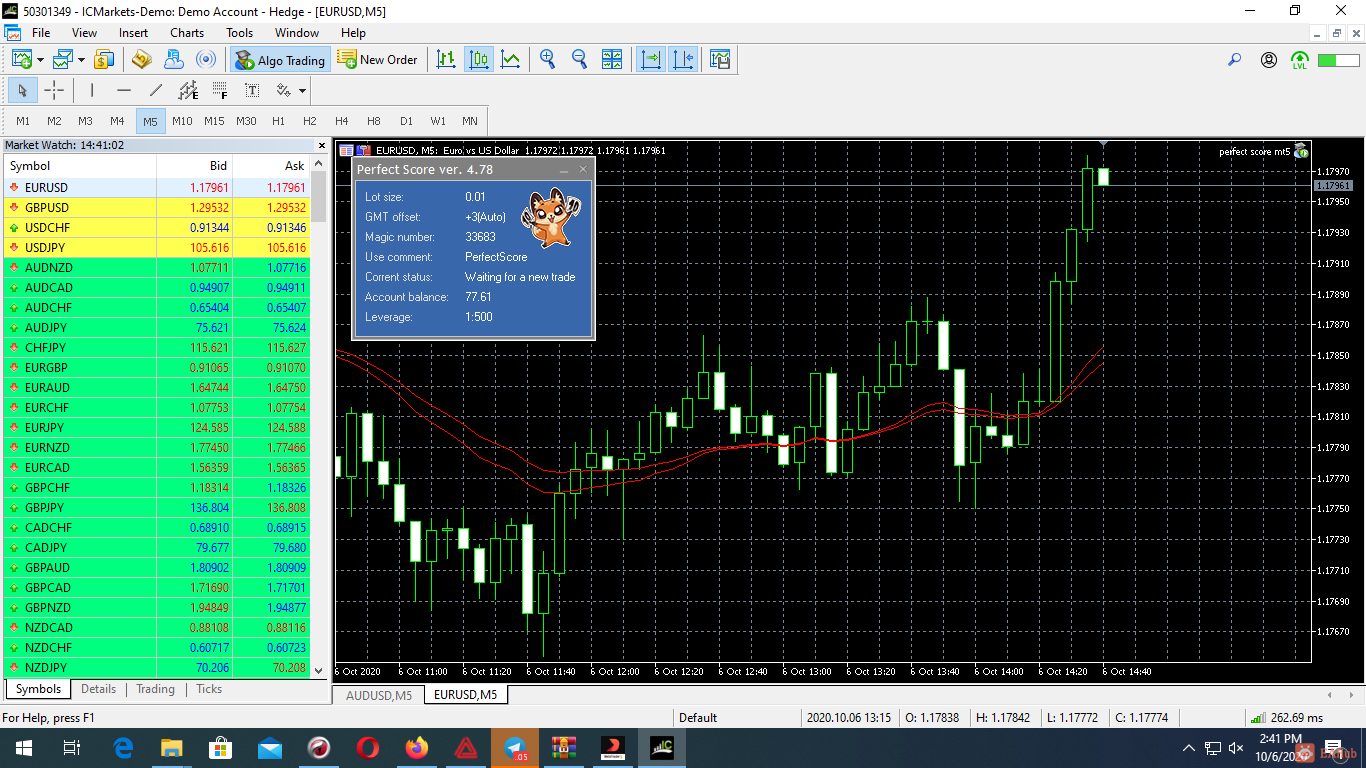The width and height of the screenshot is (1366, 768).
Task: Switch to Market Watch Trading tab
Action: tap(155, 689)
